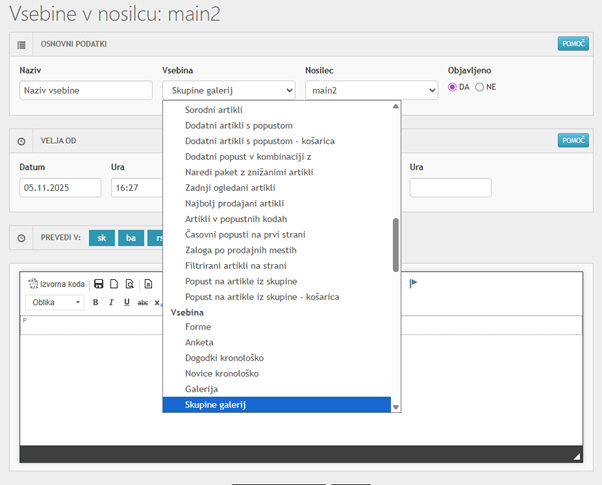
Task: Apply underline formatting in editor
Action: coord(127,302)
